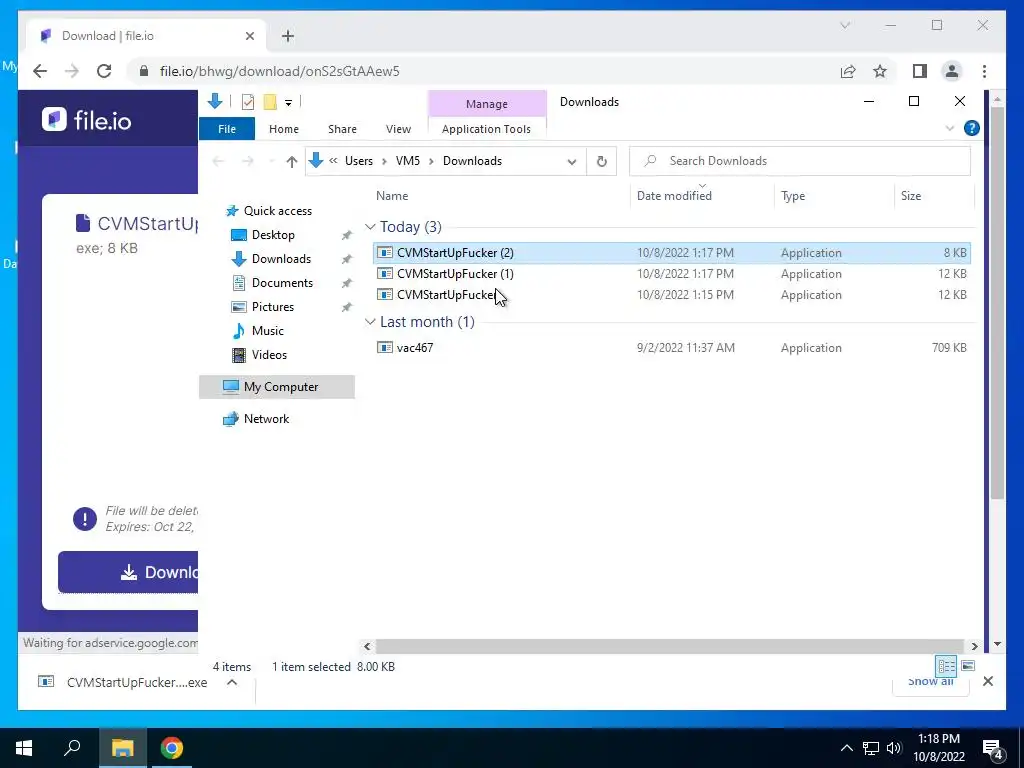
Task: Switch to Details view icon
Action: tap(946, 666)
